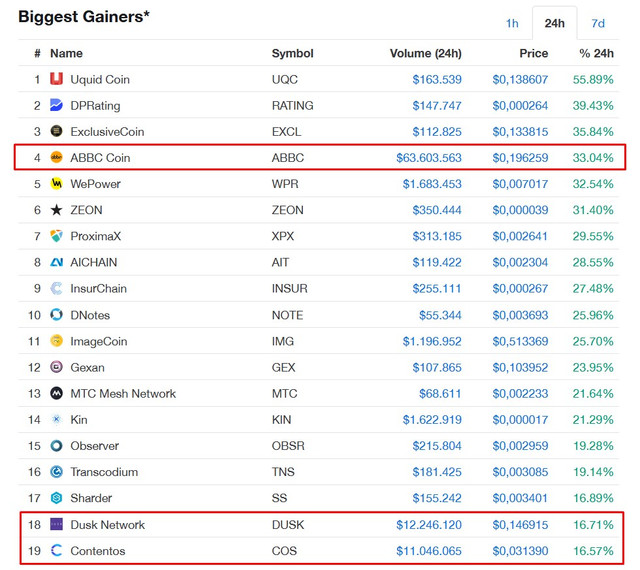This screenshot has width=640, height=570.
Task: Click ABBC volume $63.603.563
Action: click(429, 158)
